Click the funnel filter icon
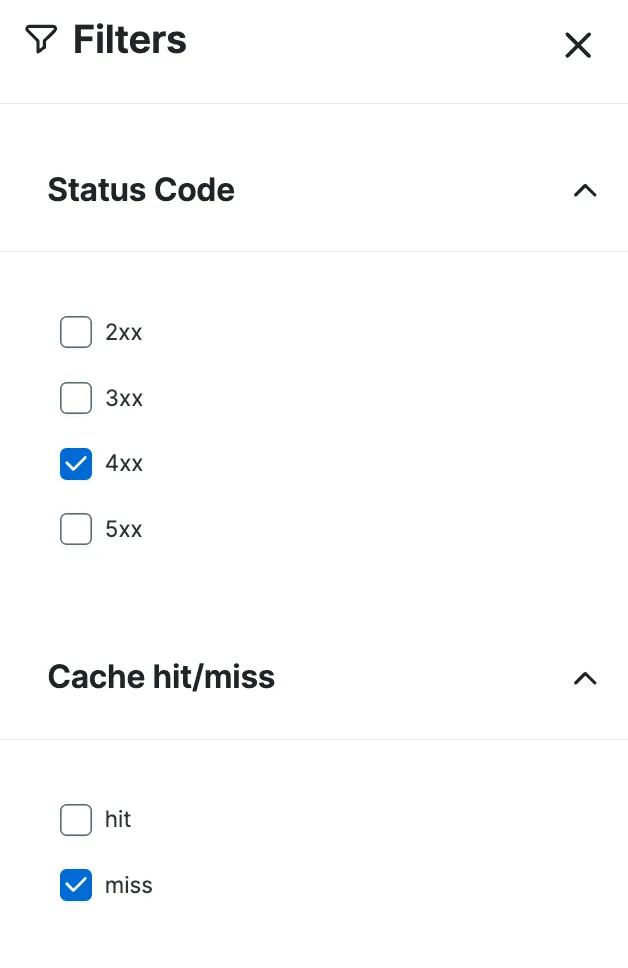628x968 pixels. coord(40,40)
